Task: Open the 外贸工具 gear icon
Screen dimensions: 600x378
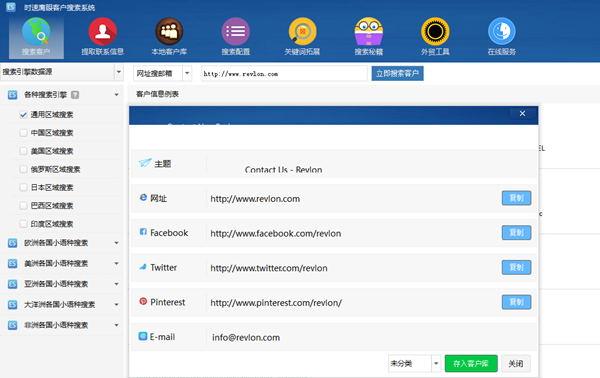Action: [x=435, y=31]
